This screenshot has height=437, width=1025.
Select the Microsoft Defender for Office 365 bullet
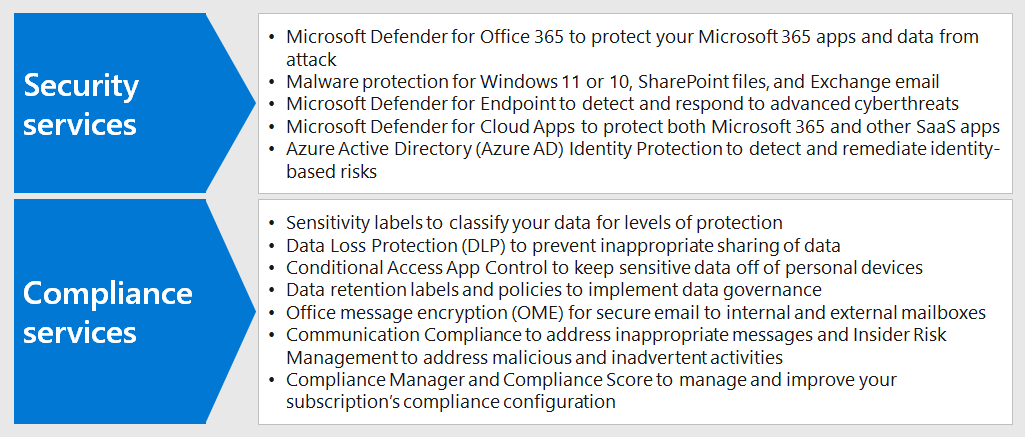(632, 48)
